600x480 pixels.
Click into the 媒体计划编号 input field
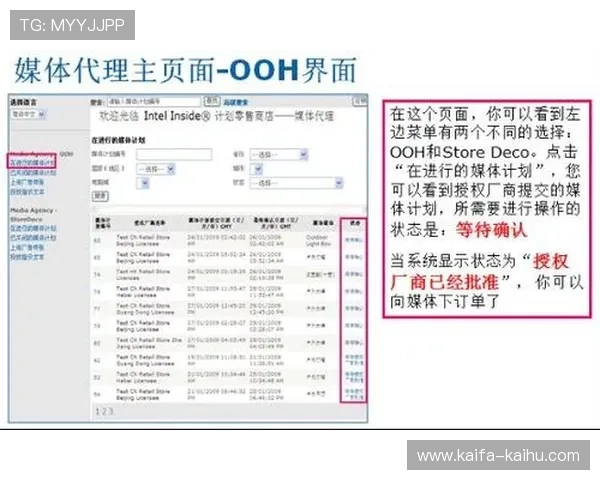(x=174, y=154)
